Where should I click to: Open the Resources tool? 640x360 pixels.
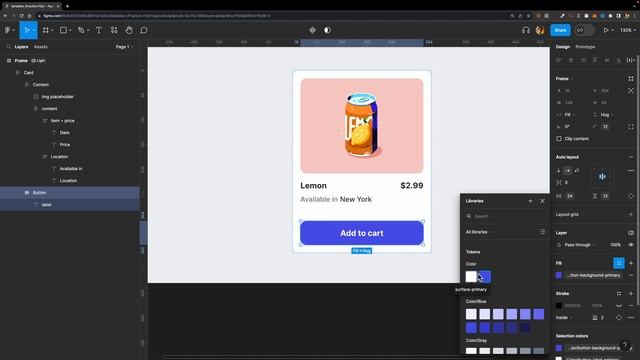(x=114, y=30)
